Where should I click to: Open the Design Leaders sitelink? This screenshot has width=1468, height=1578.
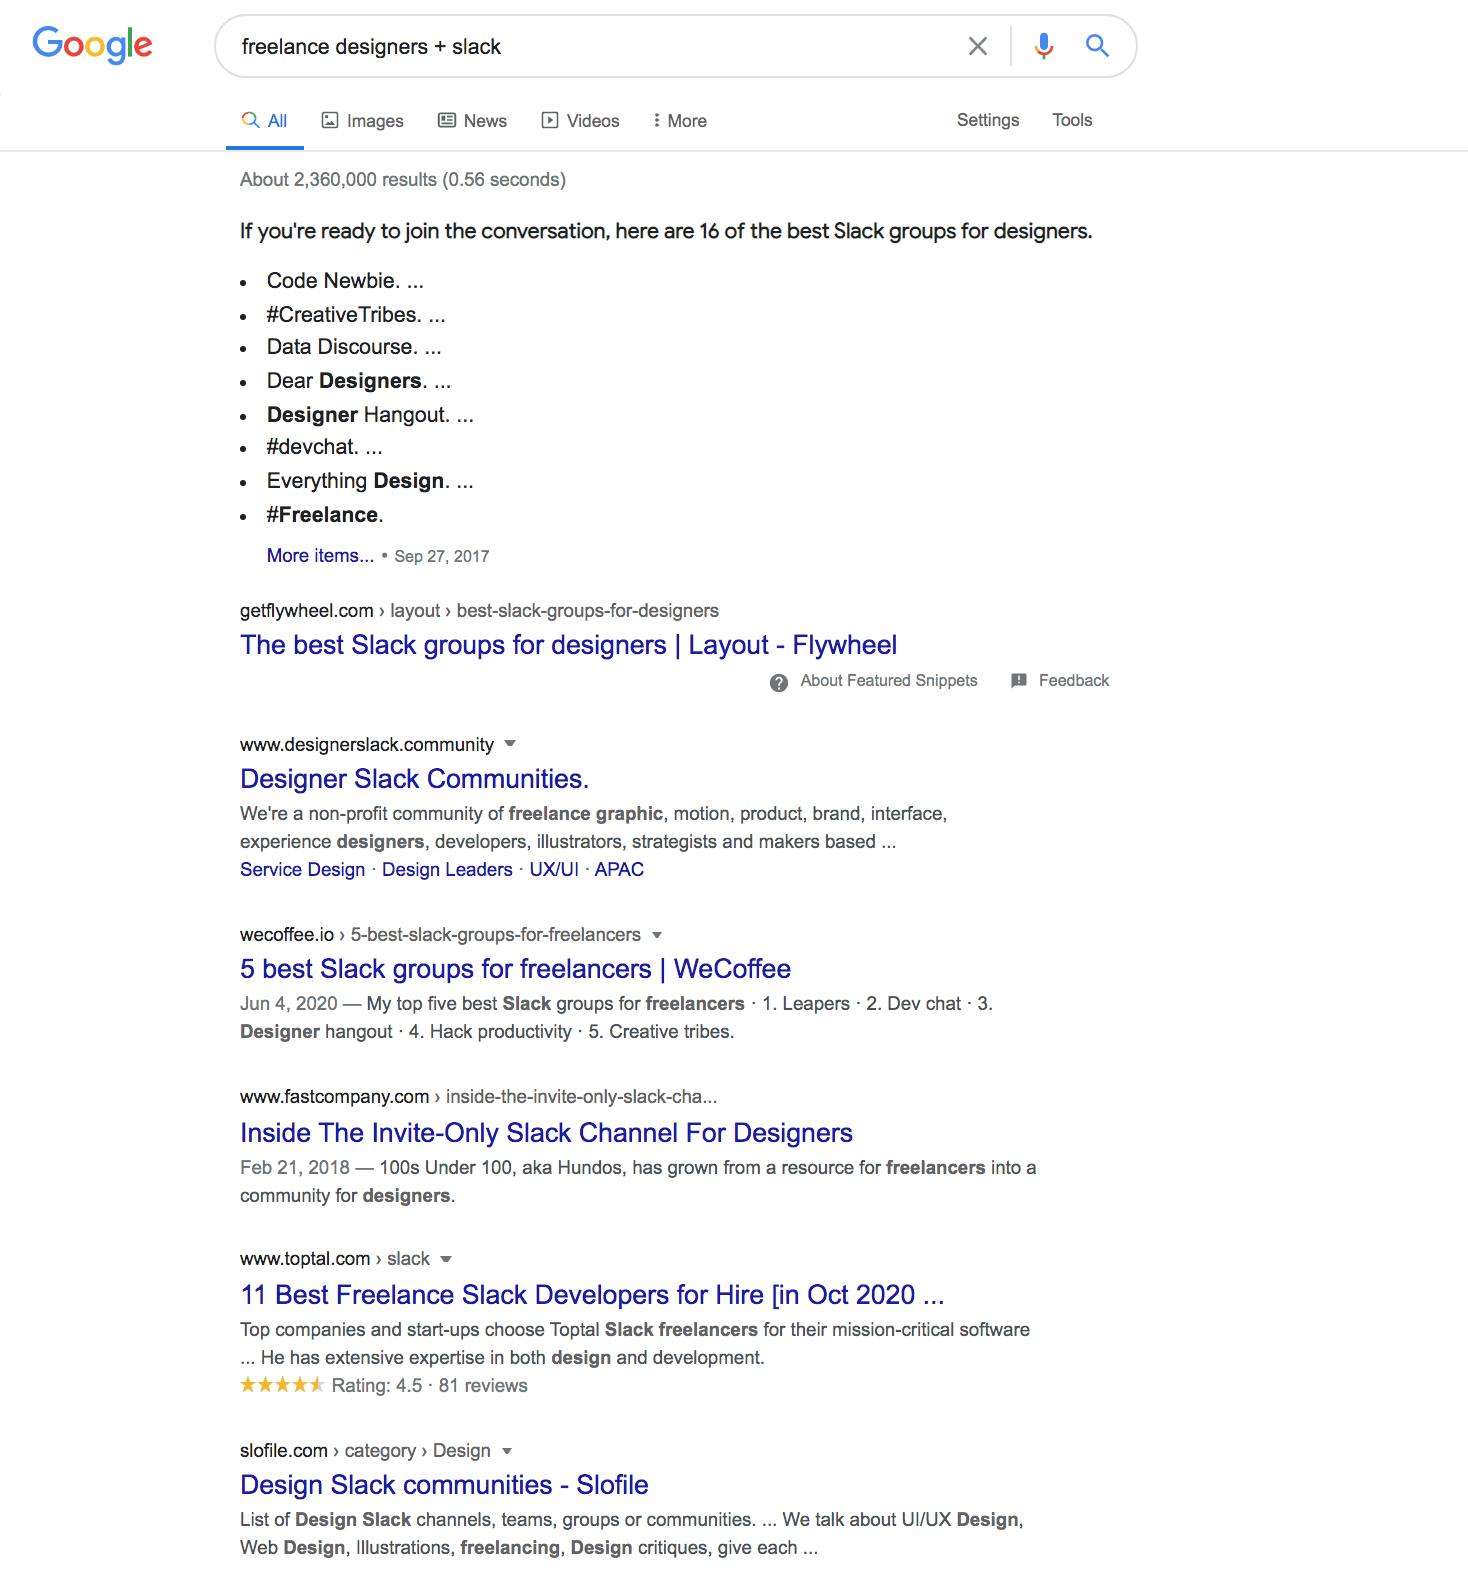tap(447, 870)
